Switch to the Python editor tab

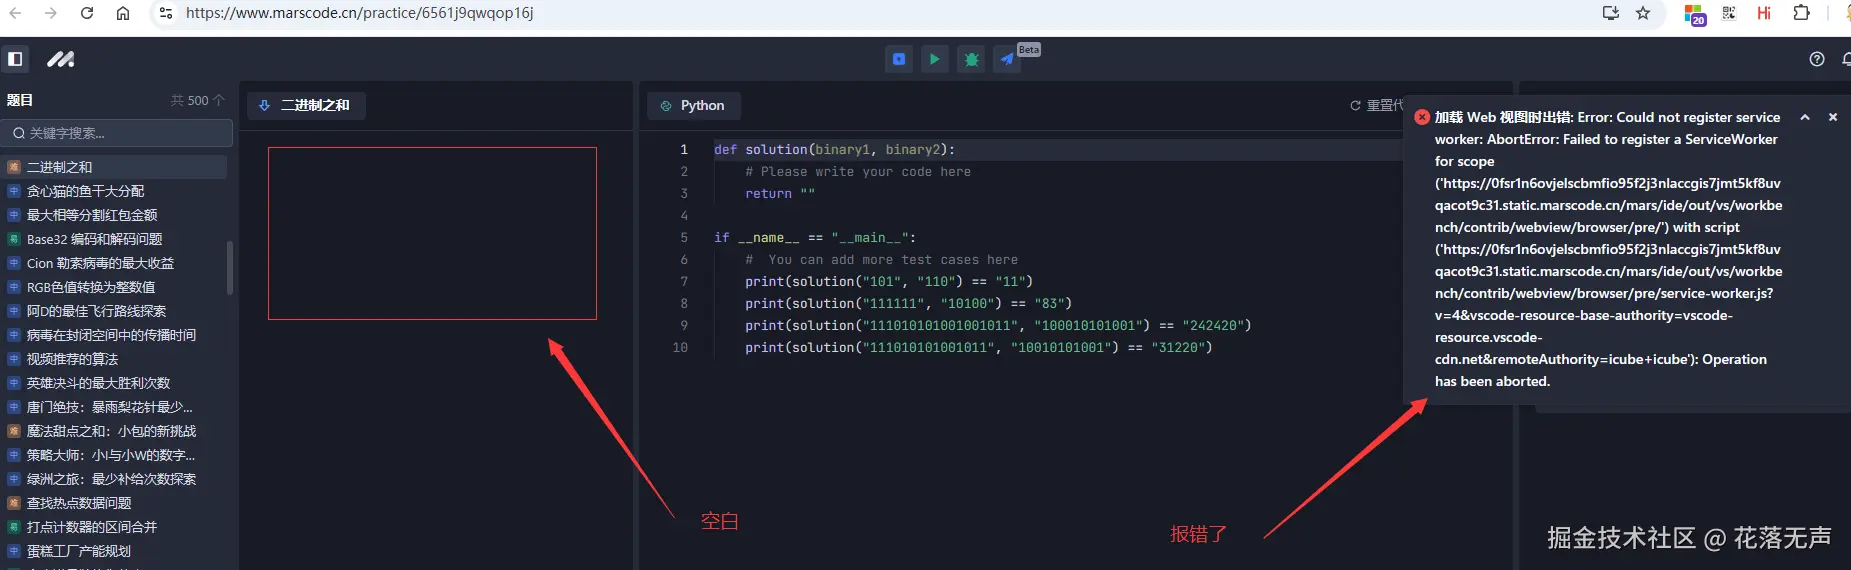click(692, 105)
